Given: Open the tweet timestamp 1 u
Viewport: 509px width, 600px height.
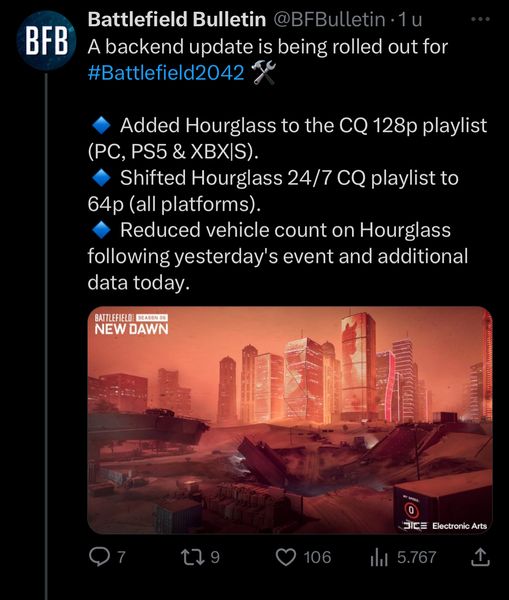Looking at the screenshot, I should 411,19.
